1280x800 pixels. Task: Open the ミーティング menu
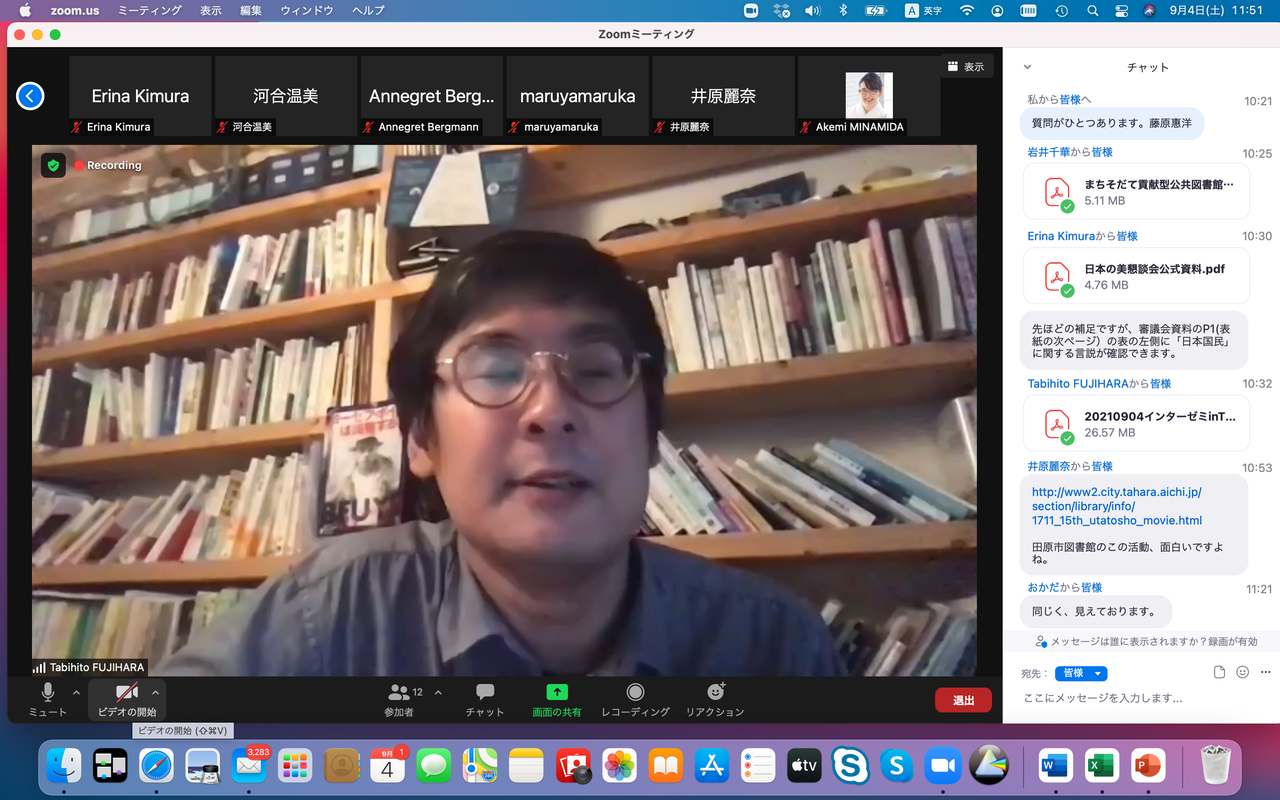pyautogui.click(x=150, y=10)
